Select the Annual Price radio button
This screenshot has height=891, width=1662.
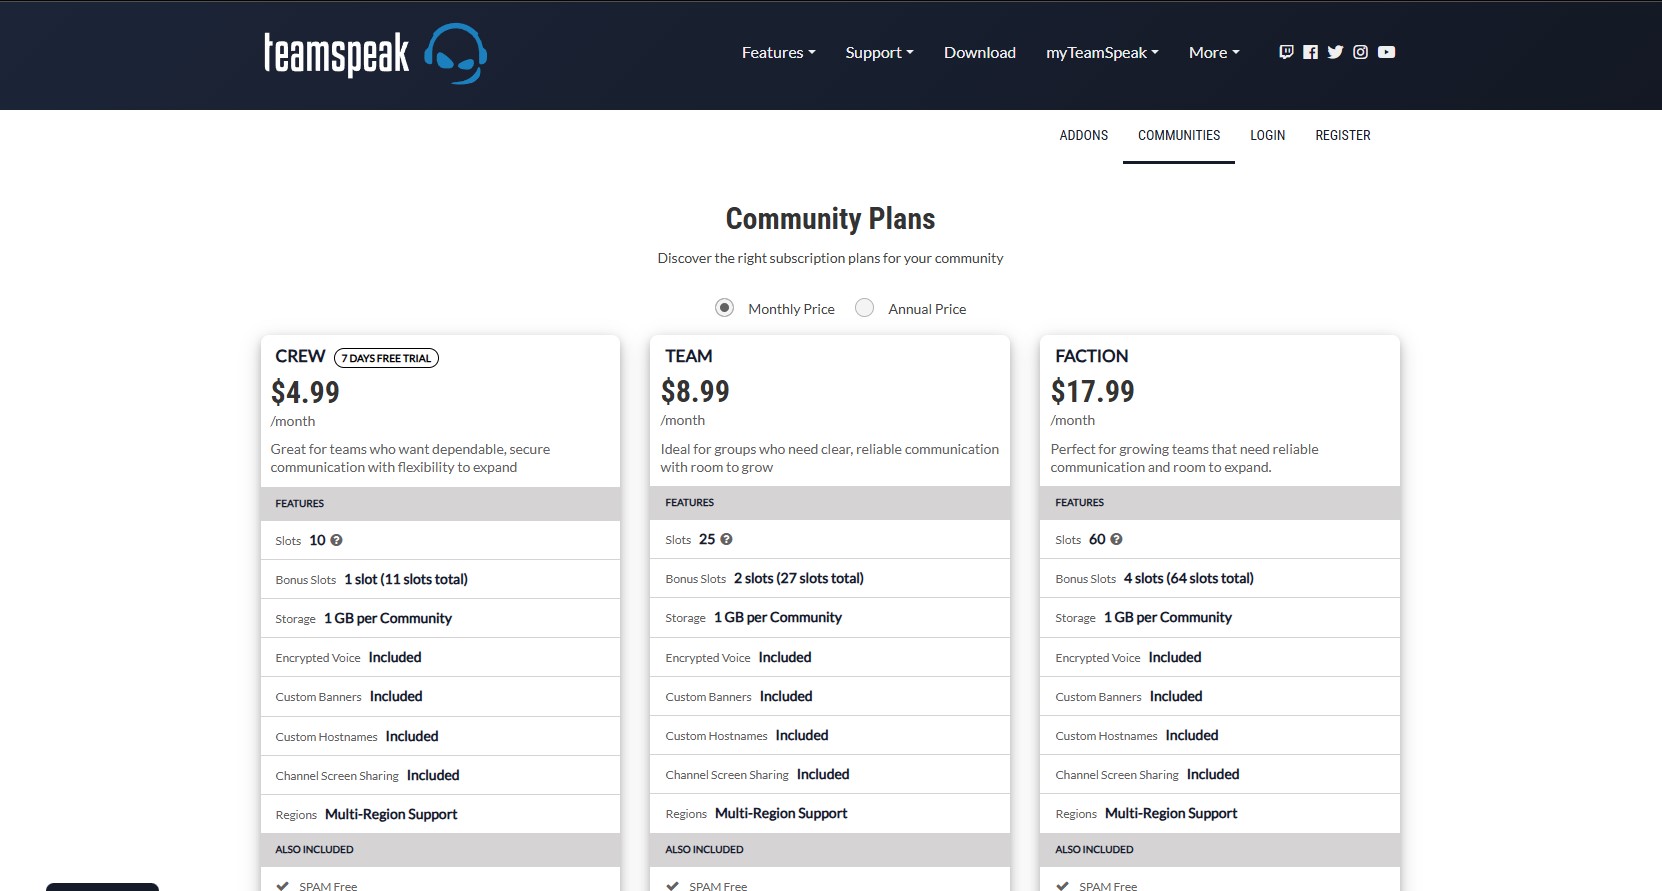tap(865, 308)
